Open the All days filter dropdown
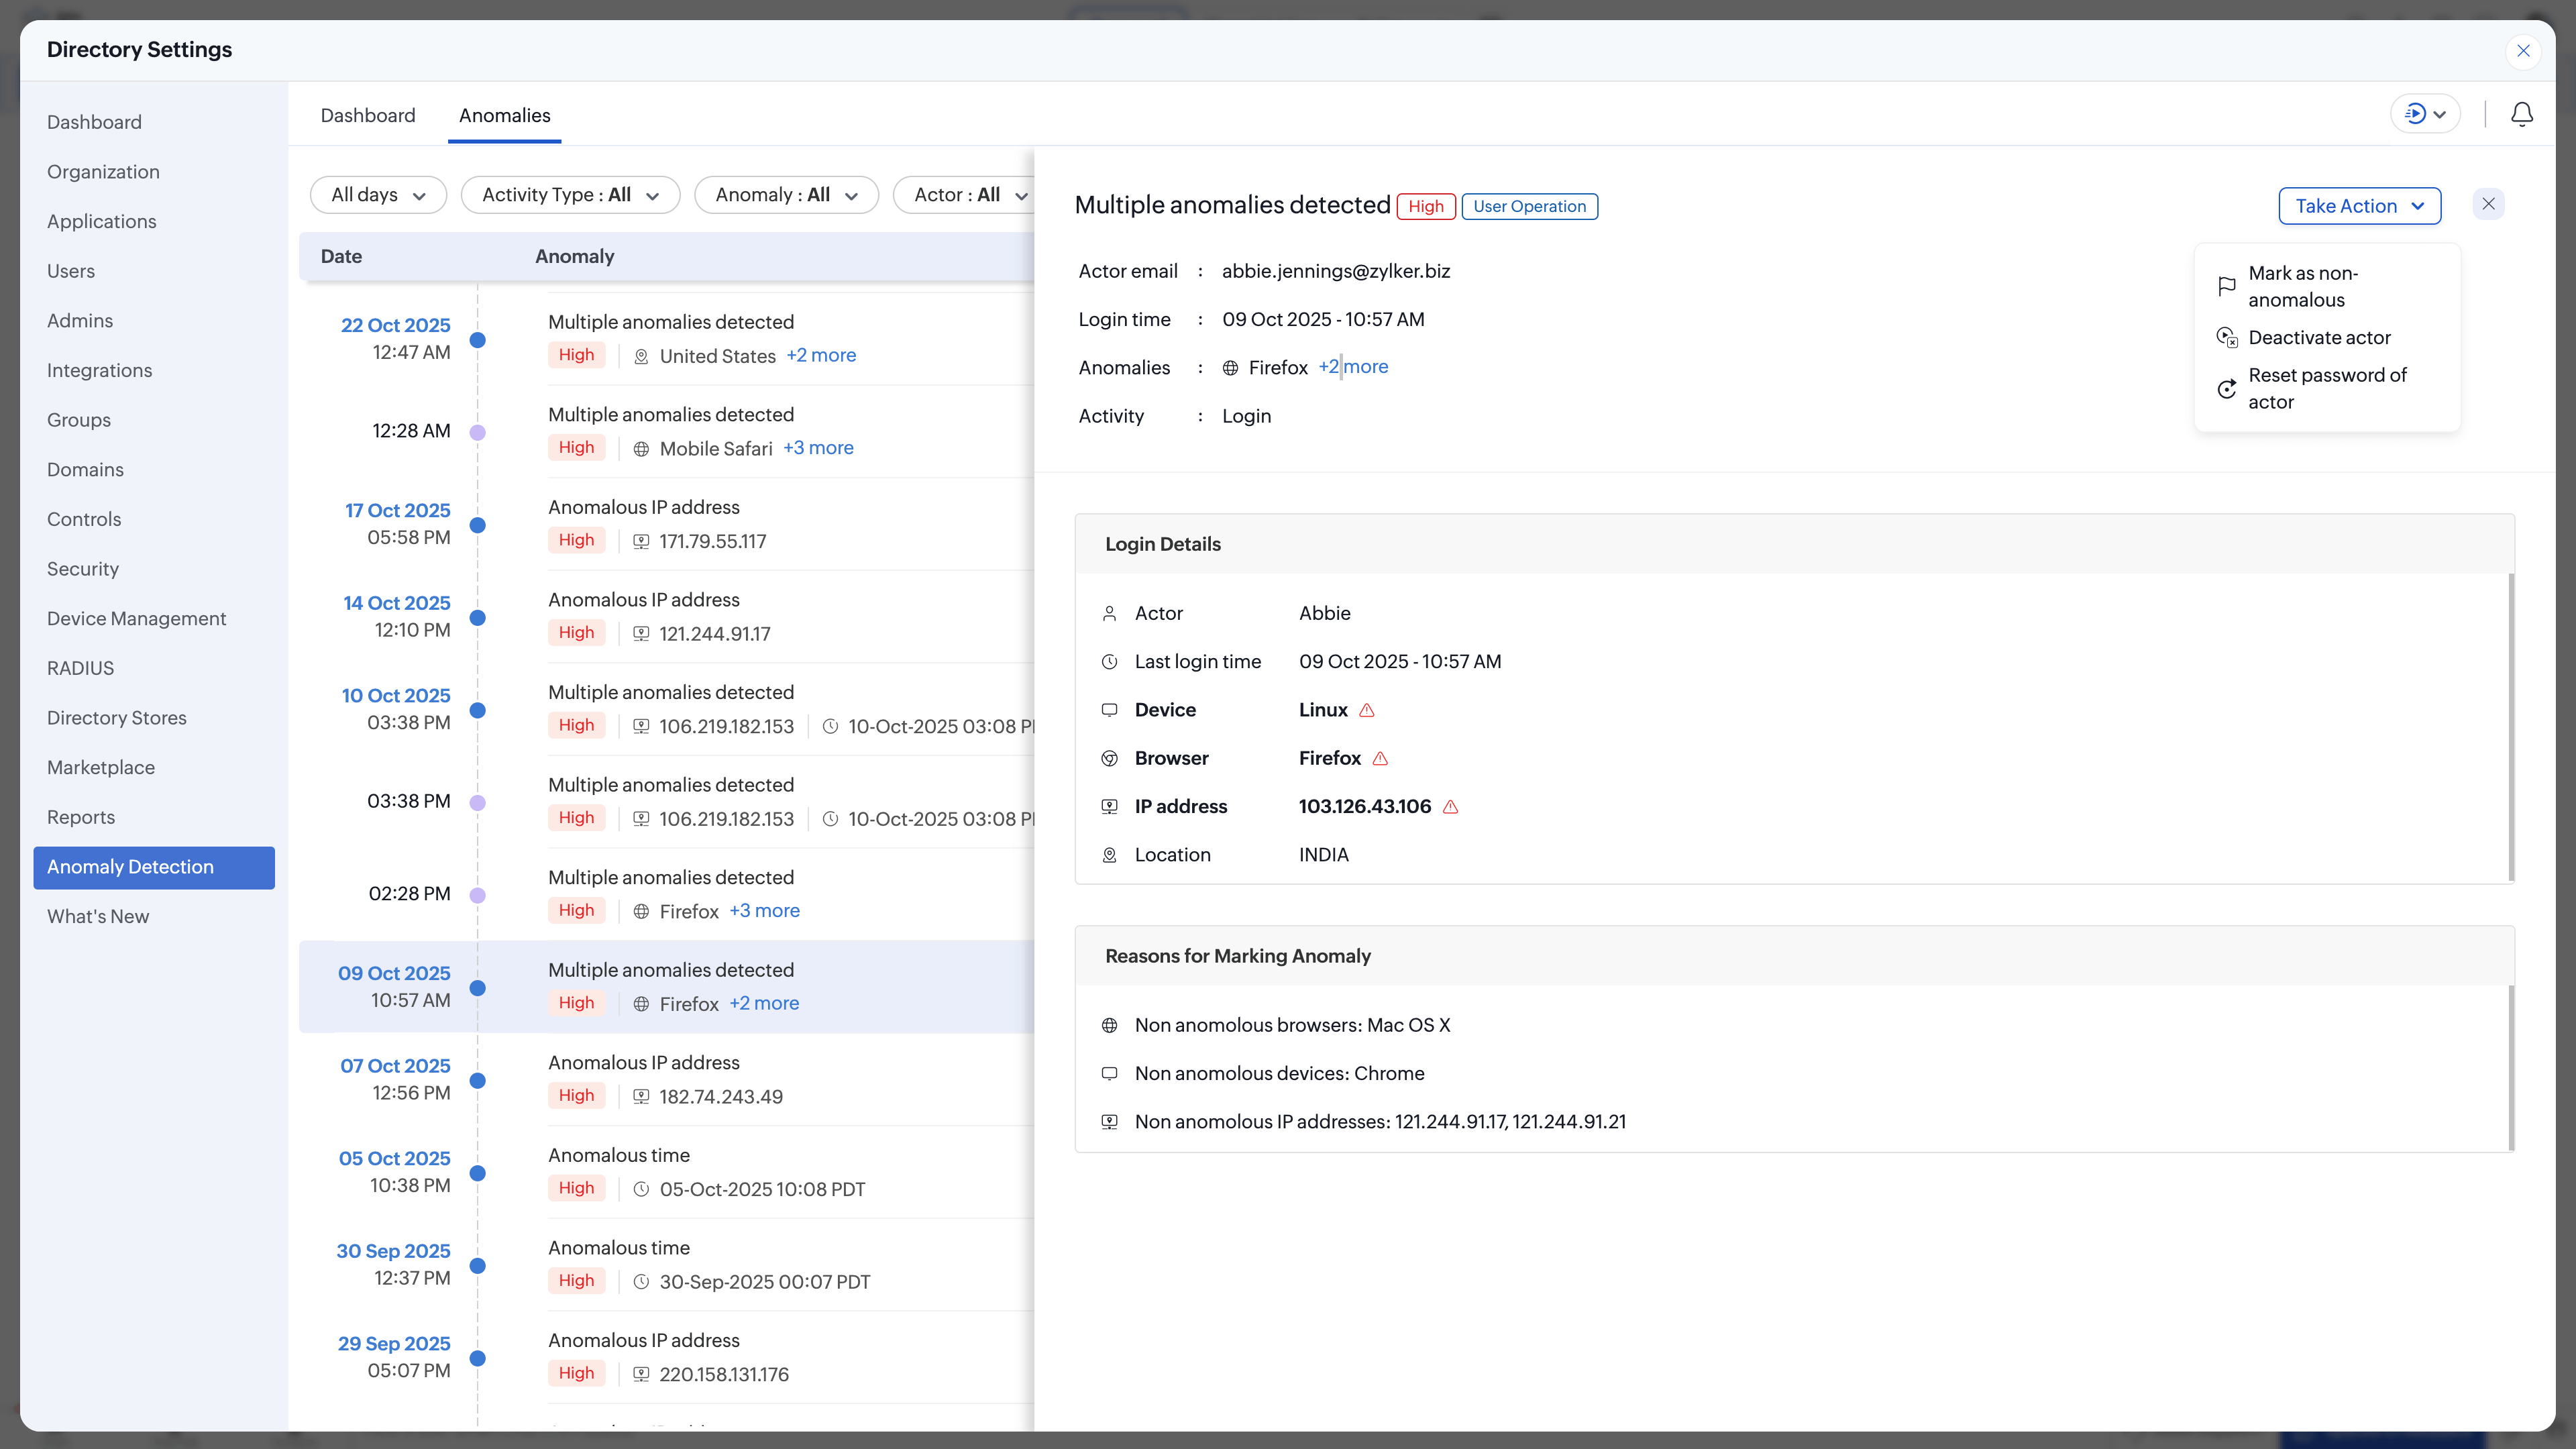This screenshot has width=2576, height=1449. (x=378, y=195)
